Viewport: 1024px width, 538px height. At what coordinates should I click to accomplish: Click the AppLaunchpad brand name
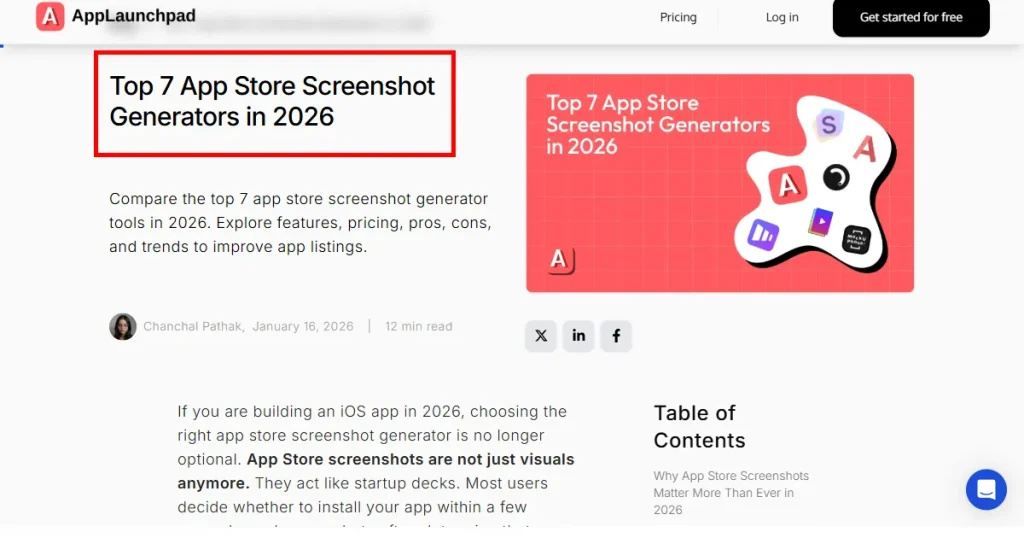[x=134, y=16]
